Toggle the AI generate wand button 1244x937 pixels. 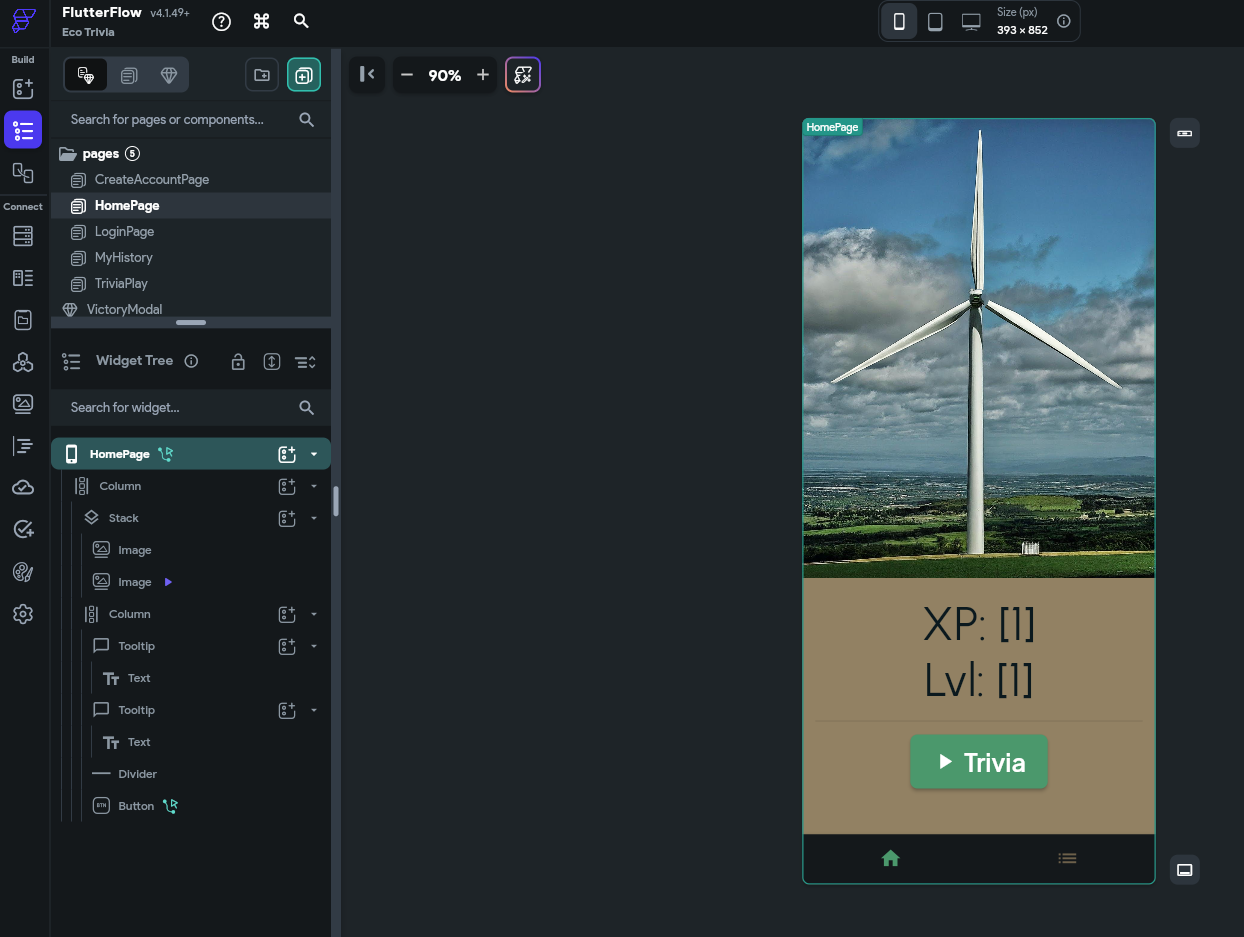(x=523, y=75)
